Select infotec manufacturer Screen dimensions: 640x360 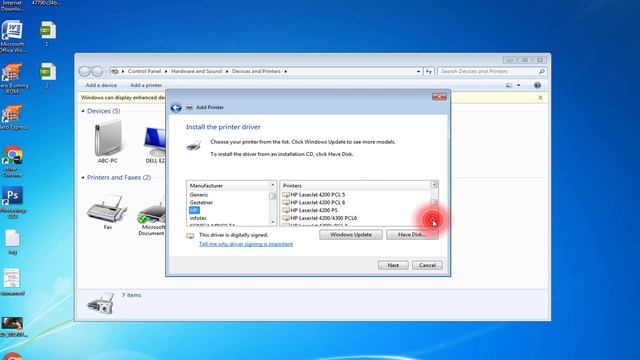198,218
